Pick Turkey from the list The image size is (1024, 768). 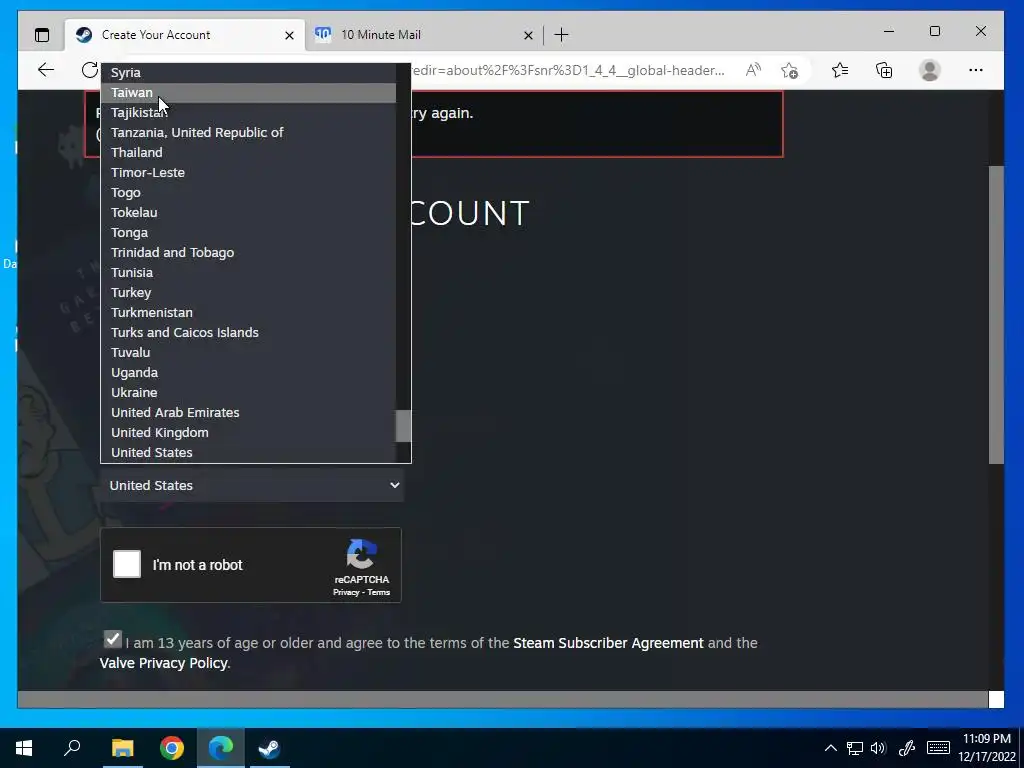[x=248, y=293]
